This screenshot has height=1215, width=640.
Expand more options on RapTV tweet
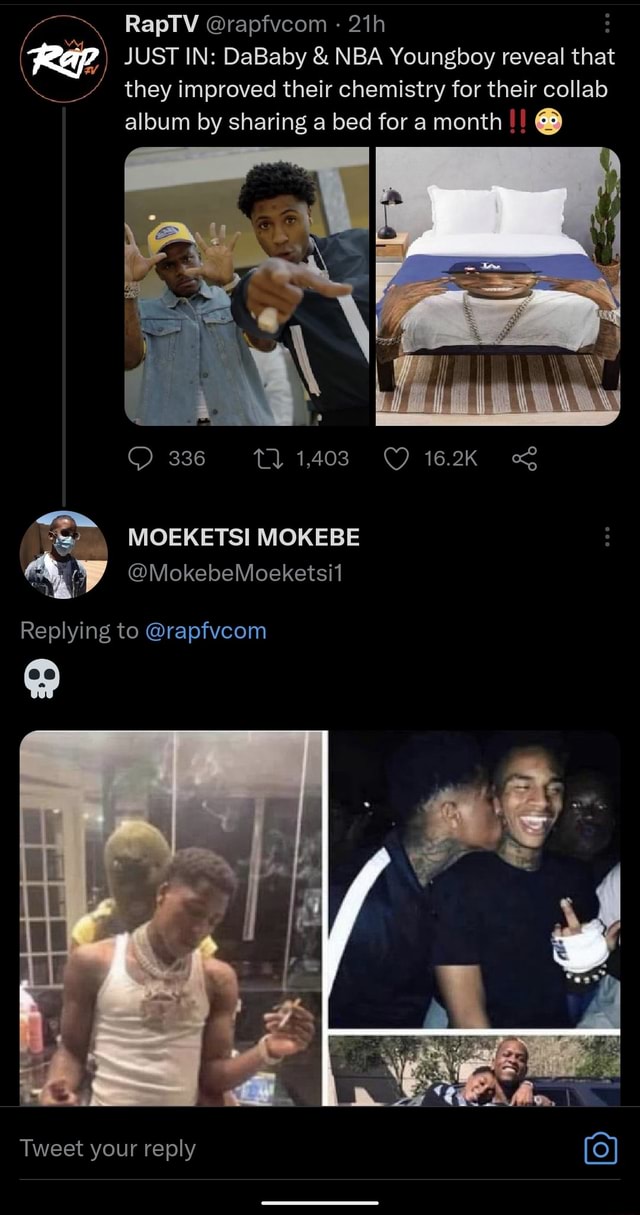[607, 24]
